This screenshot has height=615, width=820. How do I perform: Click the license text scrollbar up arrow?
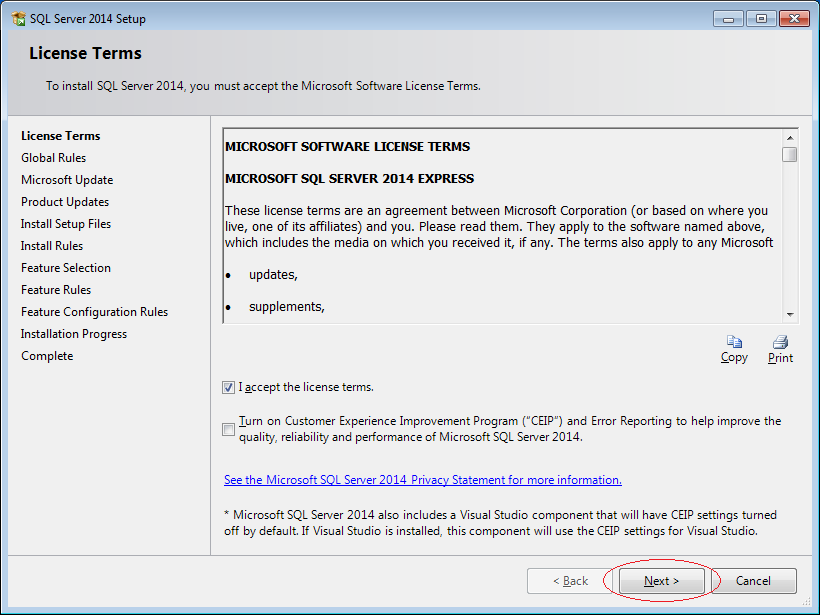click(x=790, y=138)
